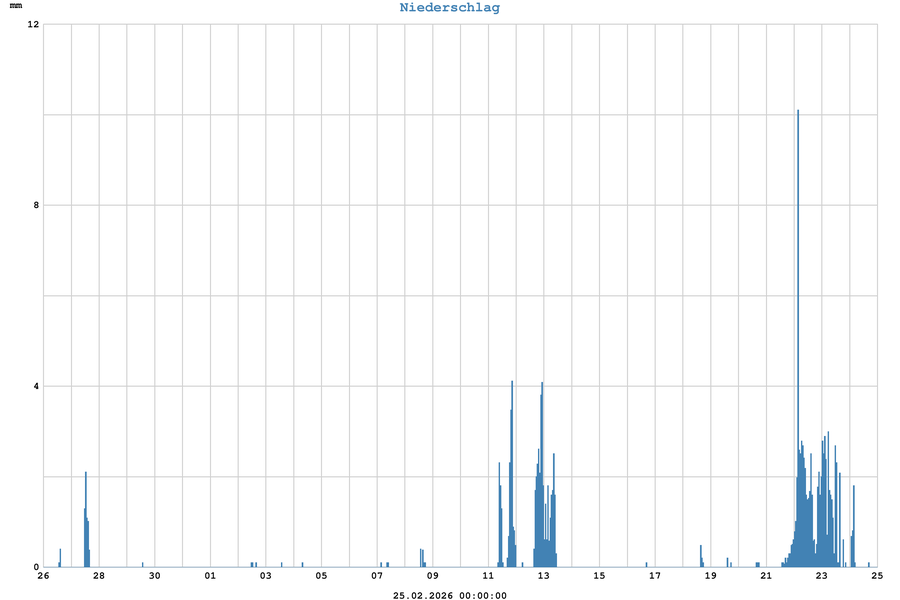
Task: Click the 8 y-axis label
Action: pyautogui.click(x=35, y=205)
